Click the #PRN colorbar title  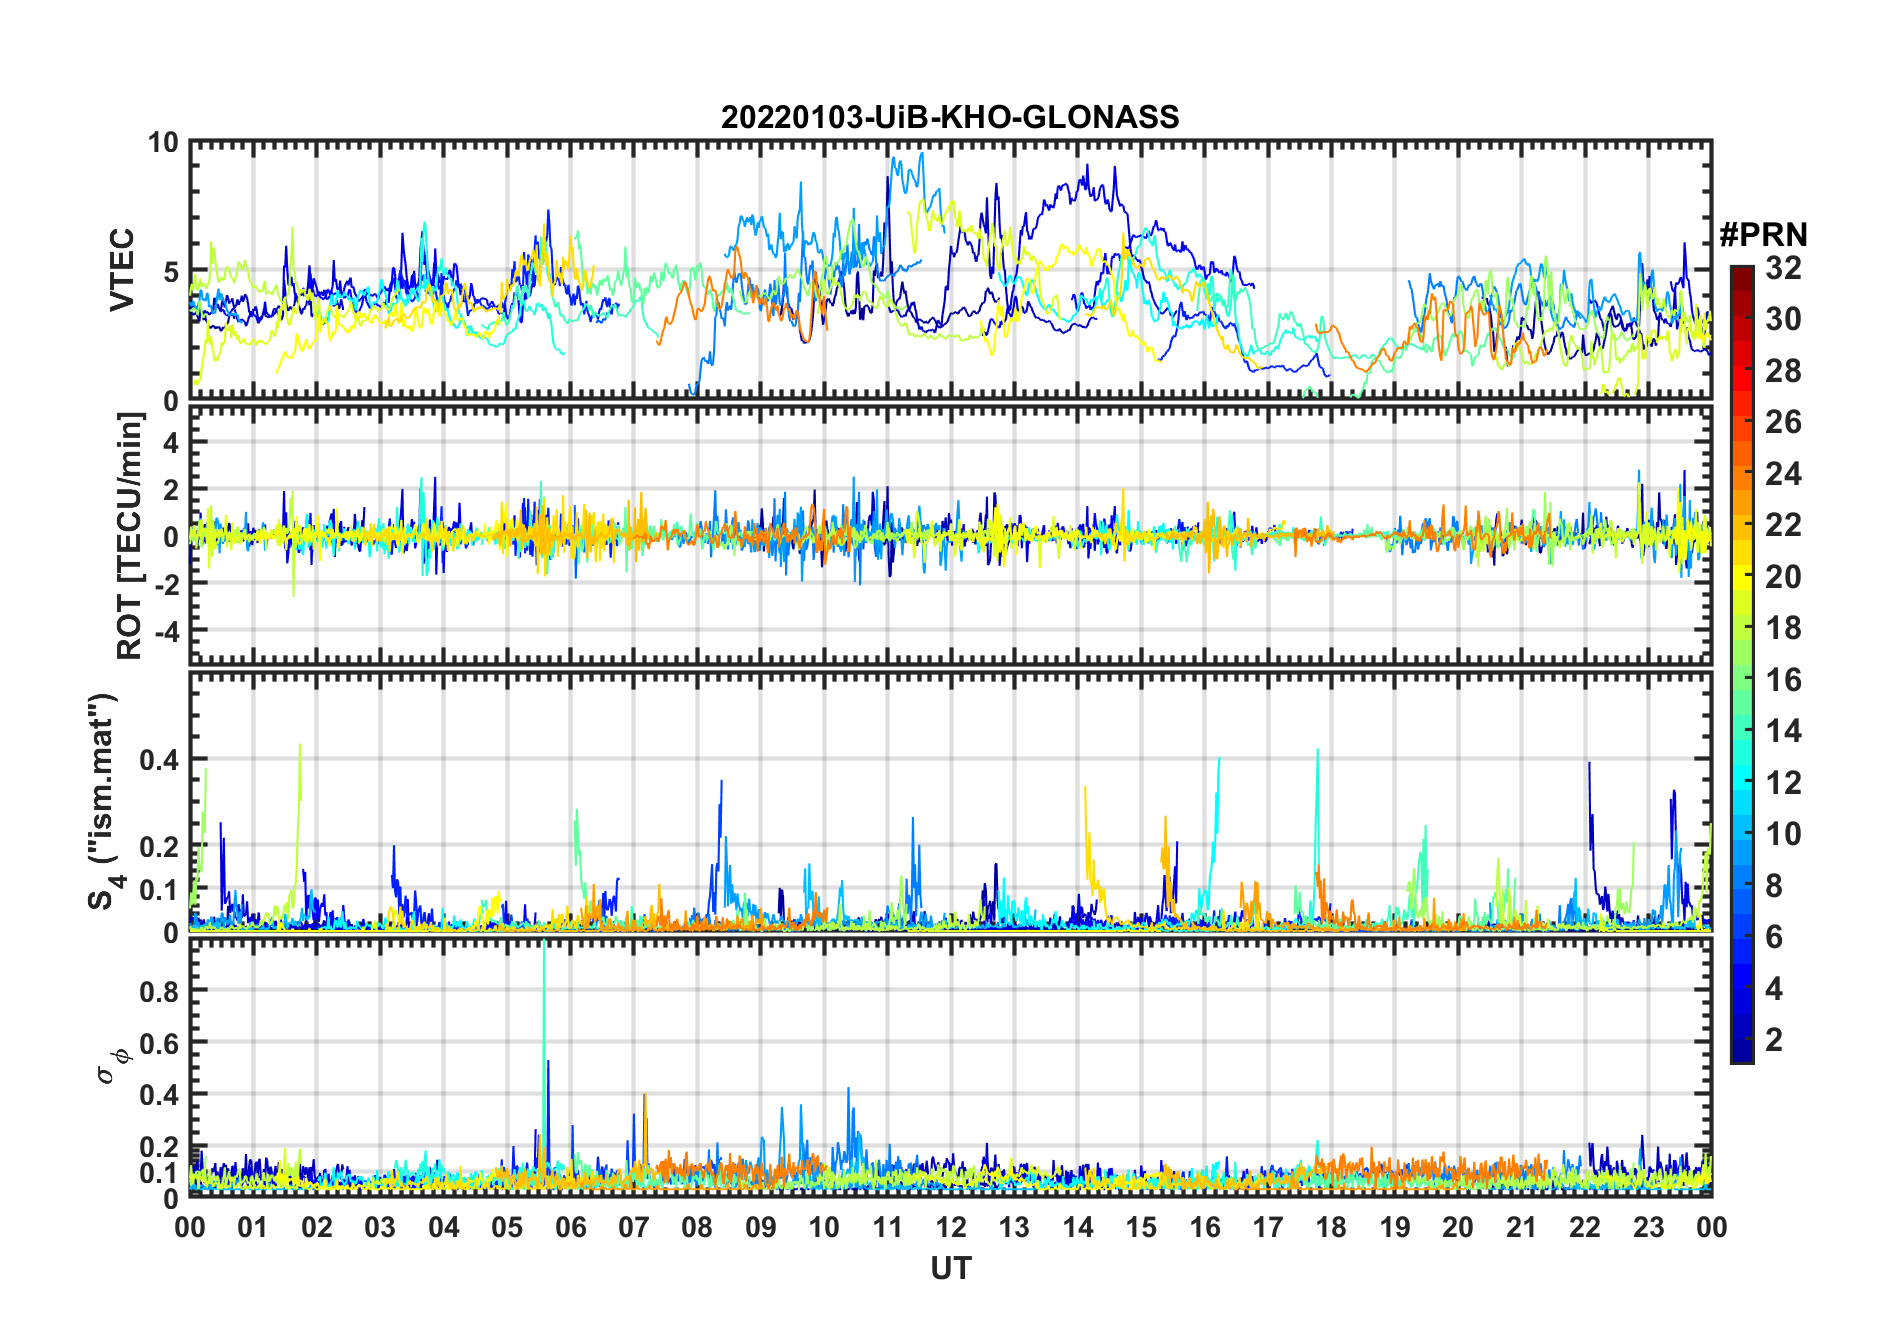tap(1764, 235)
